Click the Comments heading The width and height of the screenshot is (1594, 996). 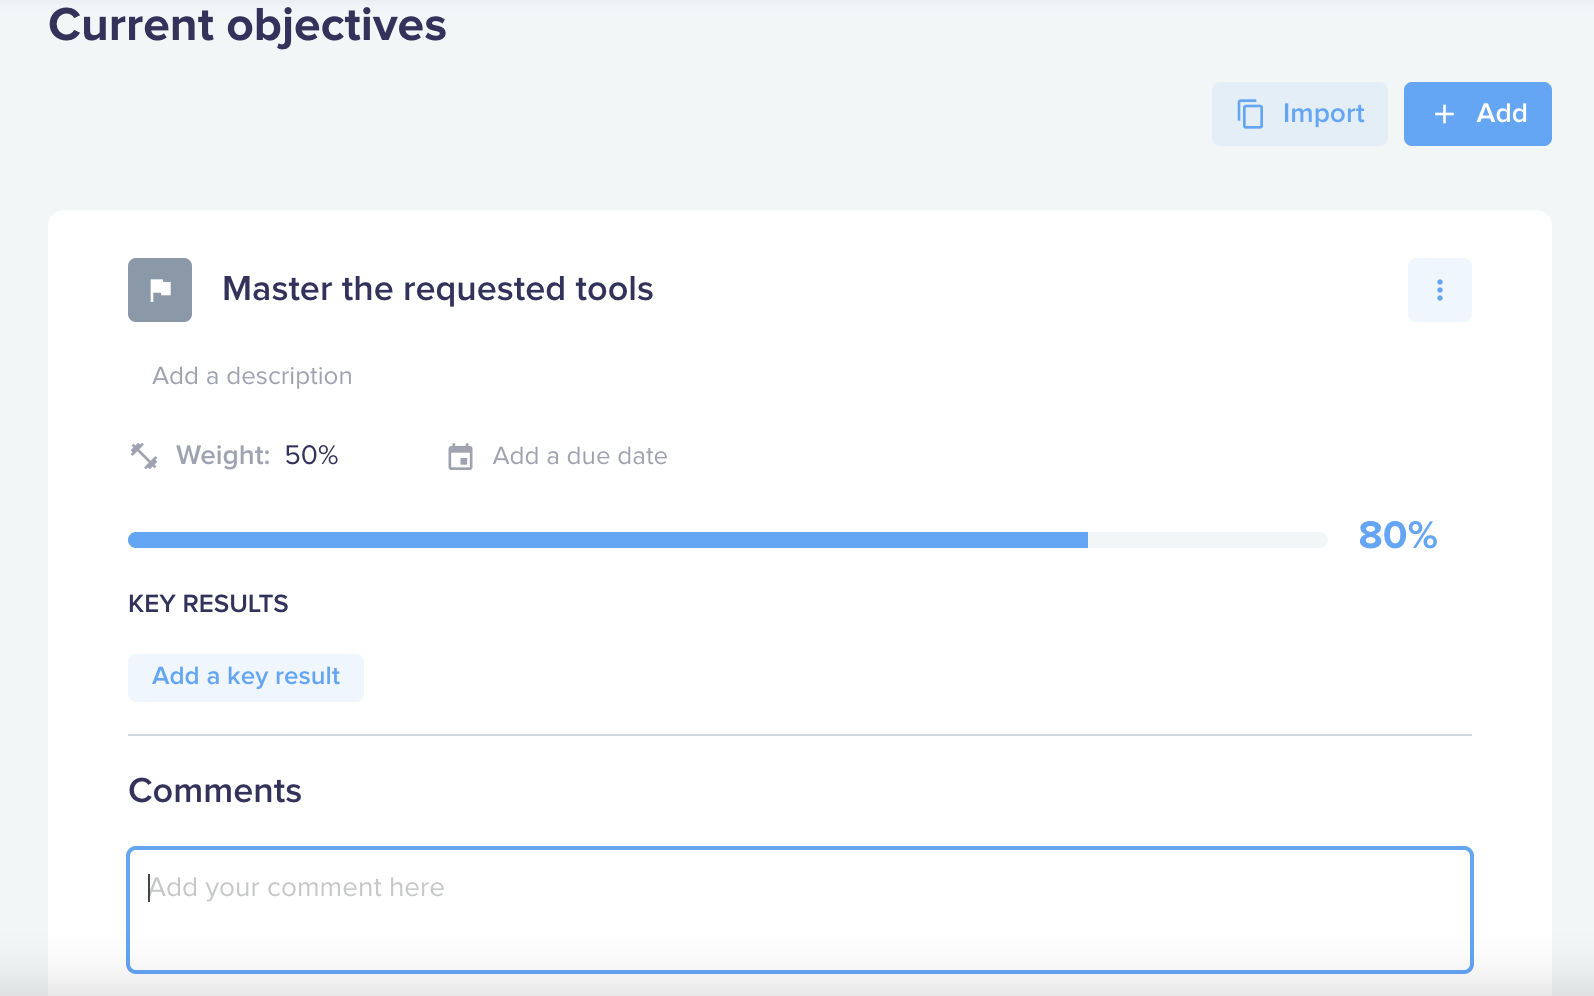click(x=215, y=791)
